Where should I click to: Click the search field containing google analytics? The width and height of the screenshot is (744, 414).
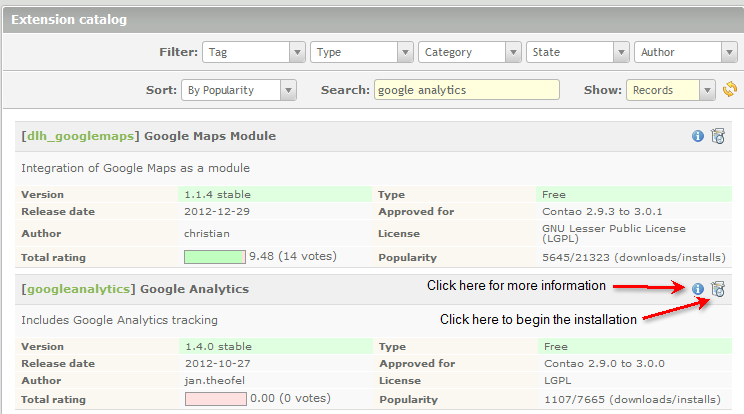(466, 90)
